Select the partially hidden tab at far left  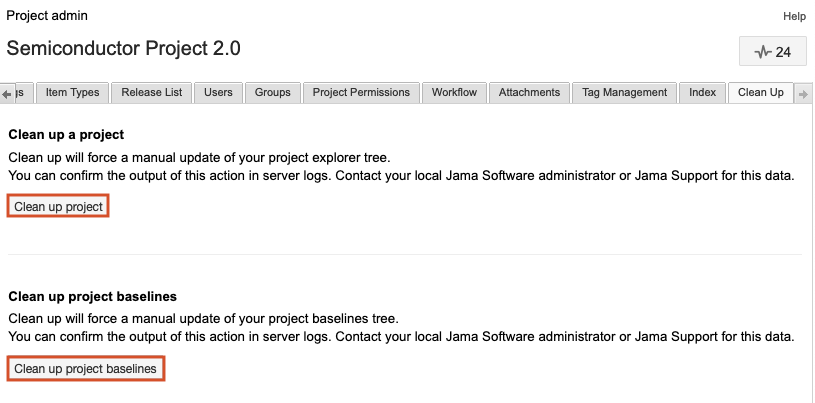point(26,92)
